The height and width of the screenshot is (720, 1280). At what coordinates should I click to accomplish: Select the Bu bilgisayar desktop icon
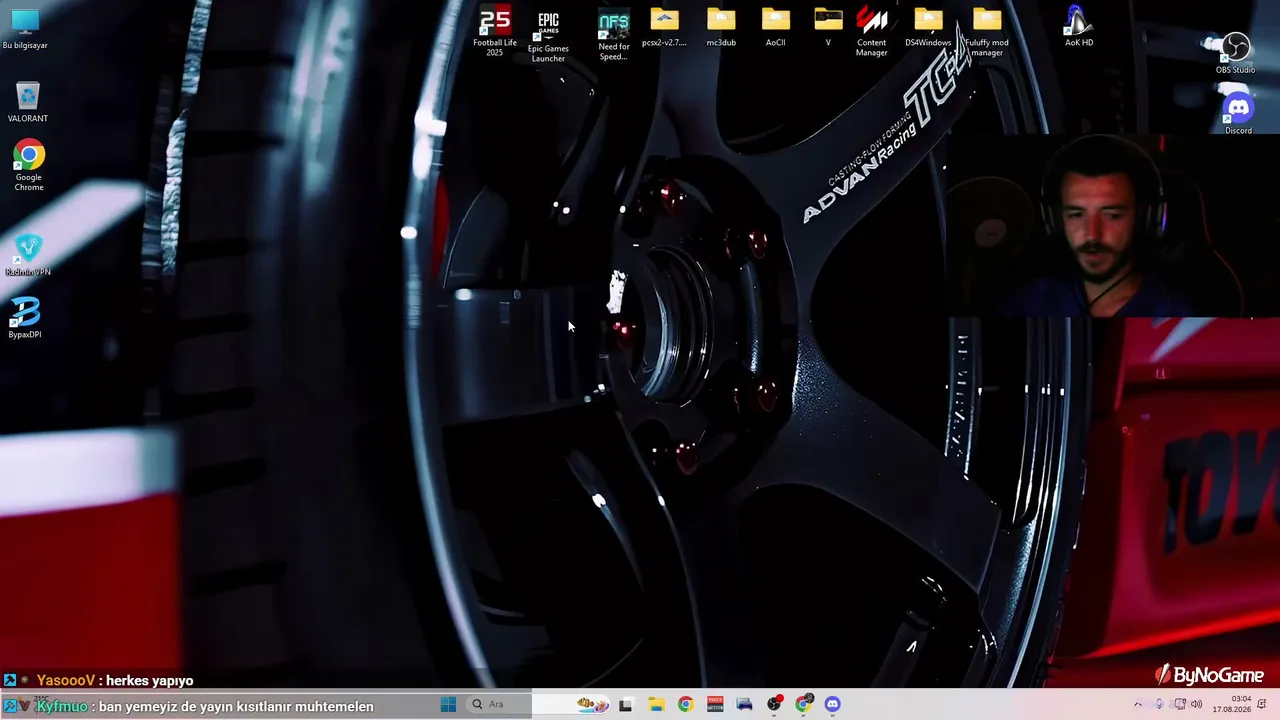coord(25,29)
